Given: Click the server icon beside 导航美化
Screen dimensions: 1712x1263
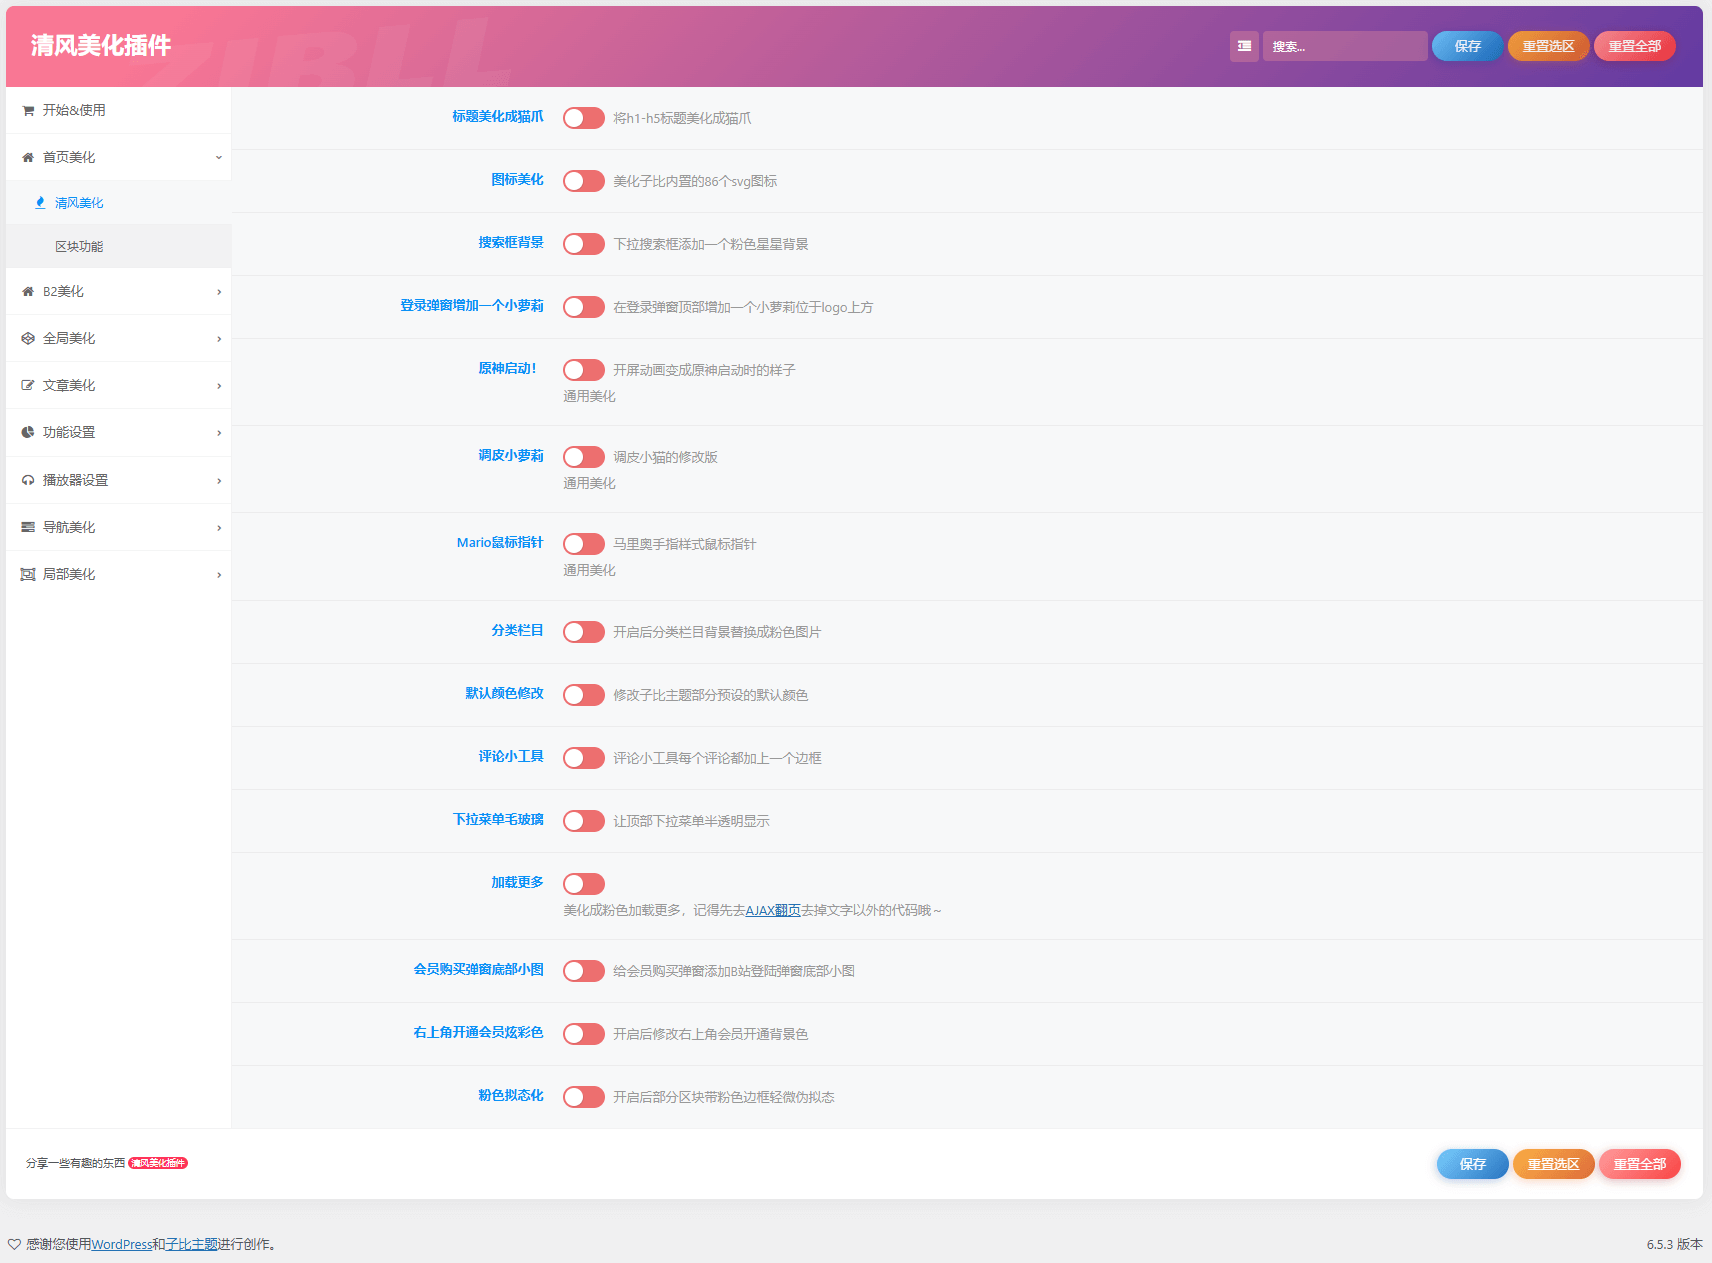Looking at the screenshot, I should click(x=28, y=528).
